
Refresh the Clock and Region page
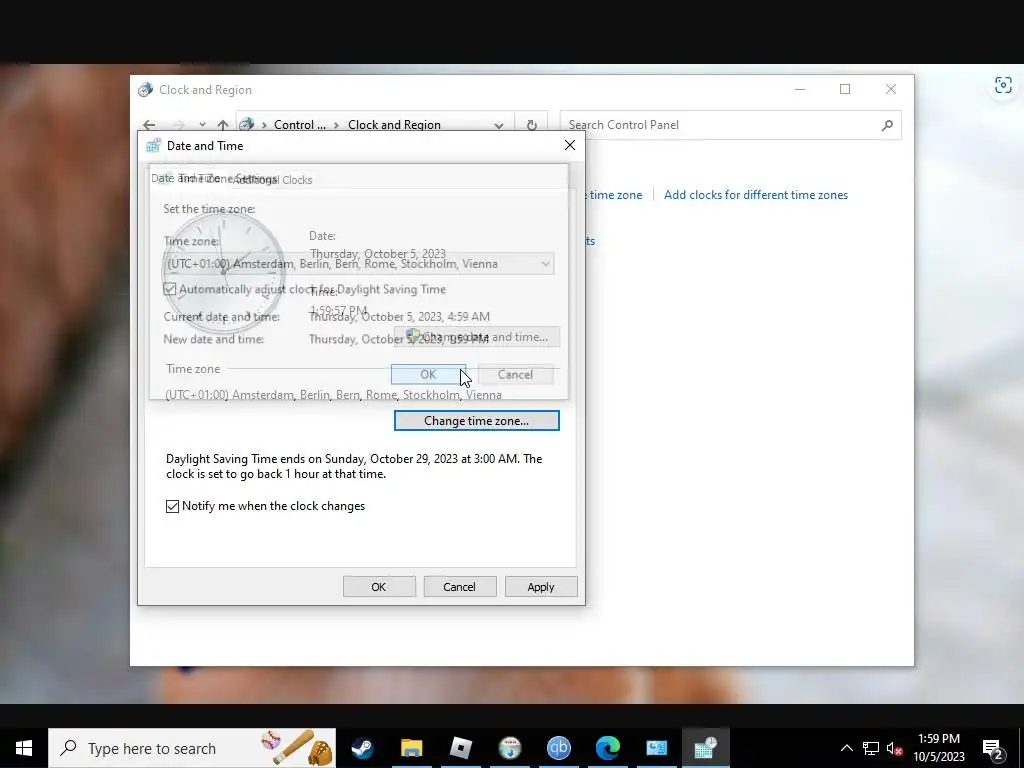[x=532, y=125]
